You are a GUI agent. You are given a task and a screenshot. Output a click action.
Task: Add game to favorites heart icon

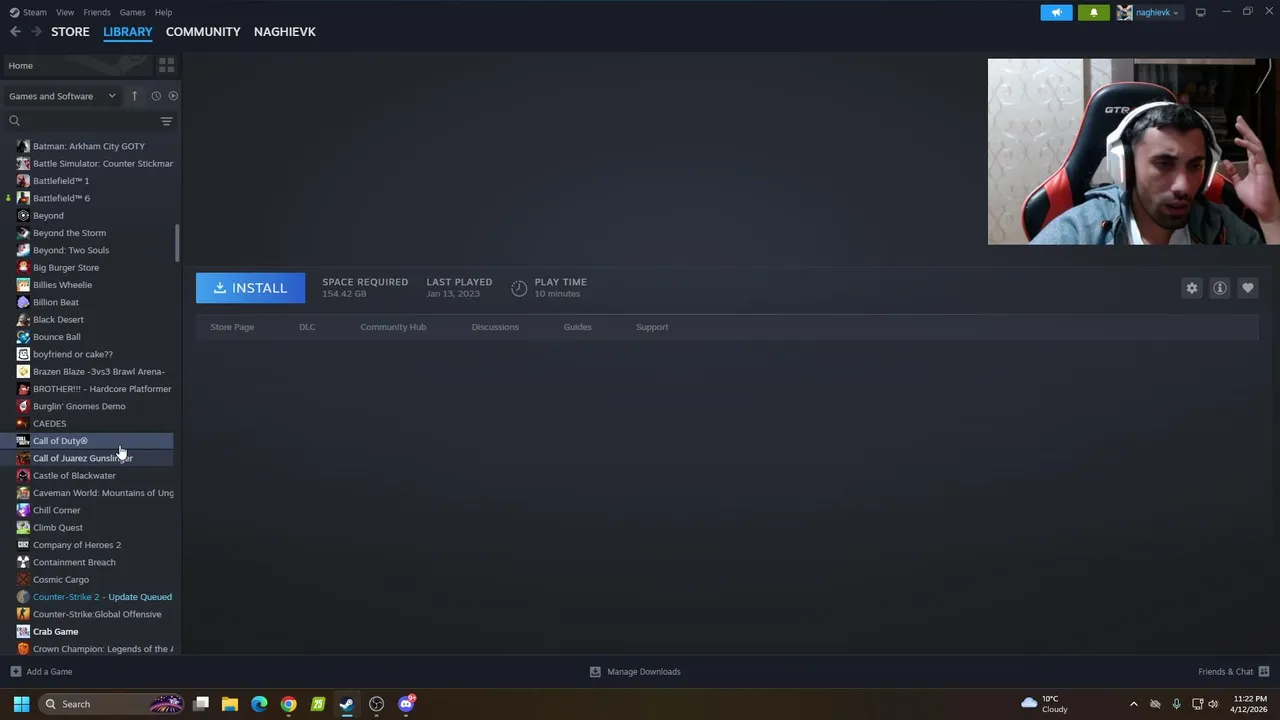point(1248,288)
